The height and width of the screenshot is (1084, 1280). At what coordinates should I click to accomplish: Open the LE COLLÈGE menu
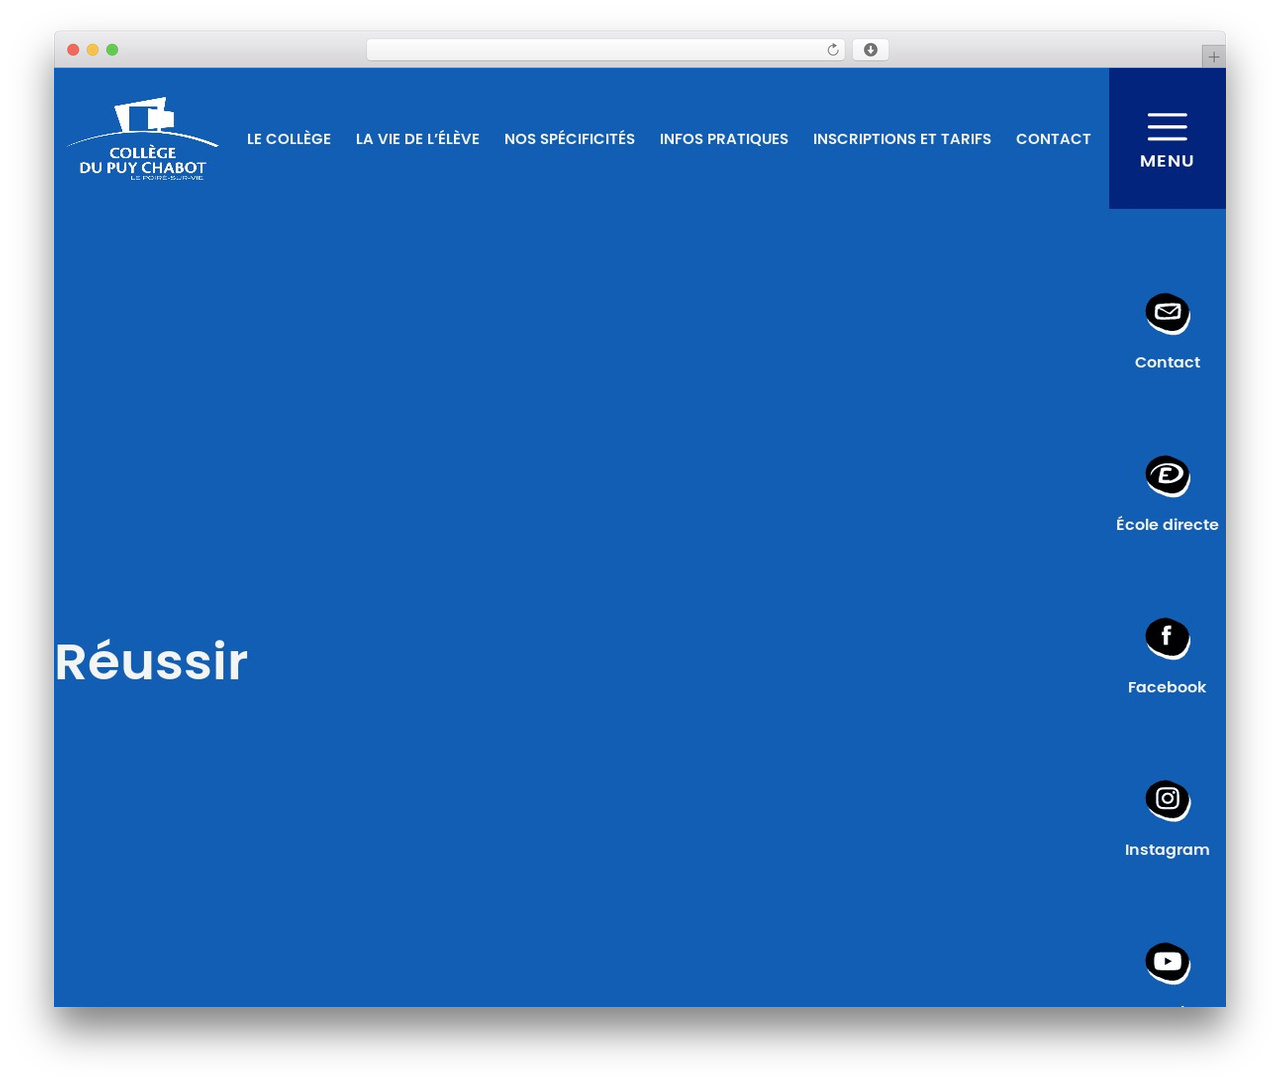(289, 139)
